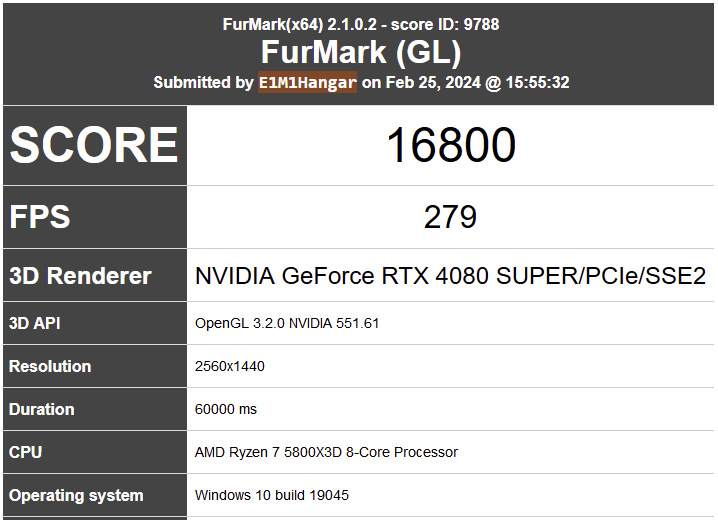Click the OpenGL 3.2.0 NVIDIA 551.61 value

click(x=287, y=323)
